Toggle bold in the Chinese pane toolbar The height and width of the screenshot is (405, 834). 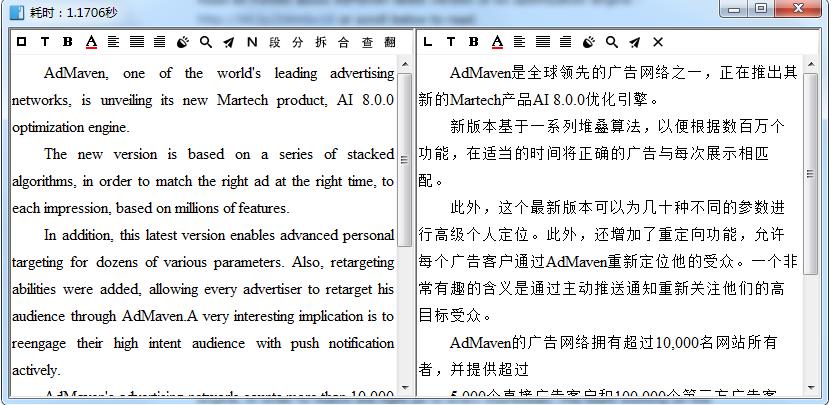pos(473,42)
